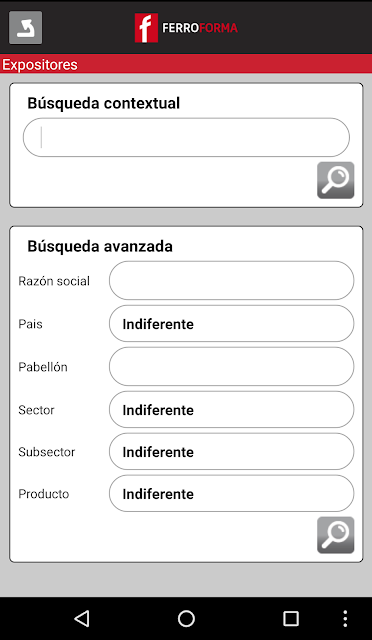Tap the Ferroforma logo
372x640 pixels.
tap(186, 28)
